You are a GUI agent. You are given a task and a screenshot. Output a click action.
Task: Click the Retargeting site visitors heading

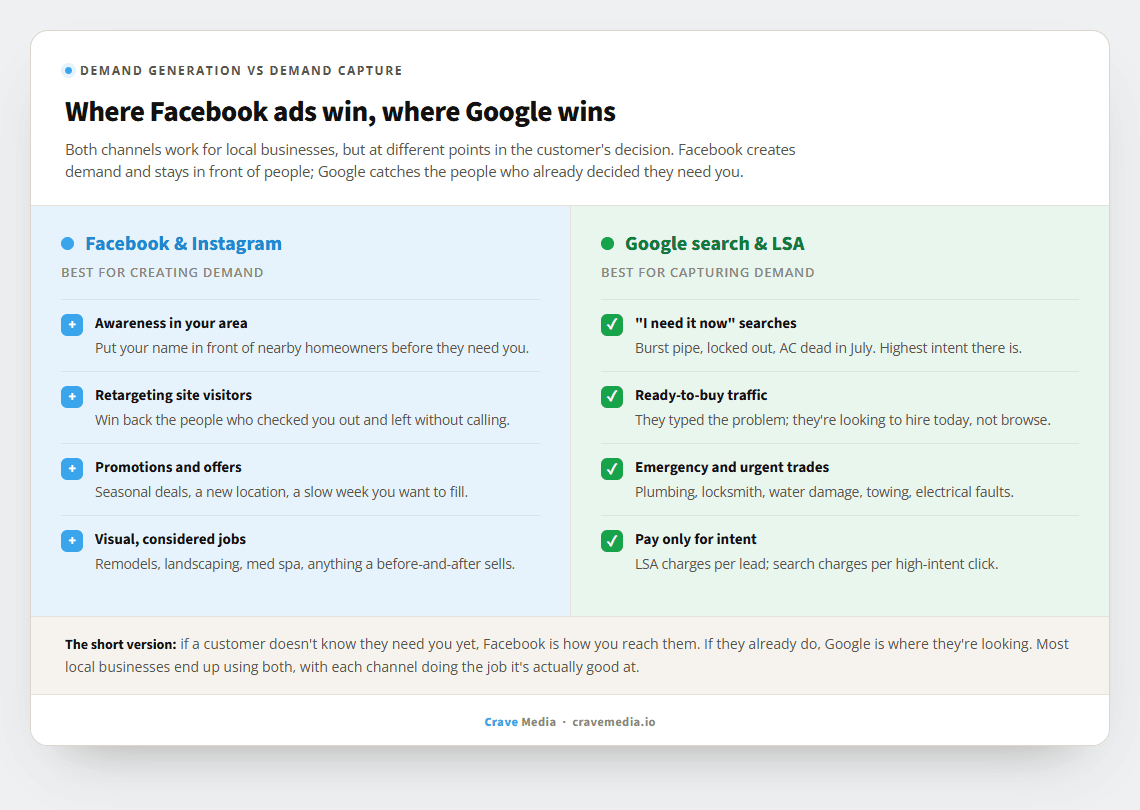(x=173, y=396)
